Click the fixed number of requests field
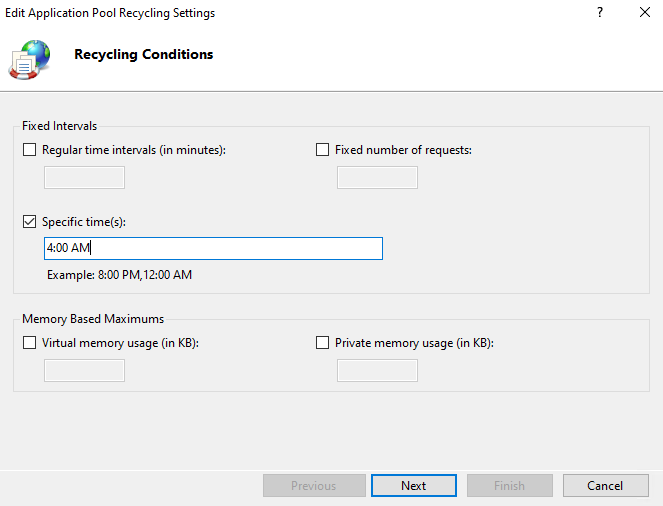 [x=377, y=178]
